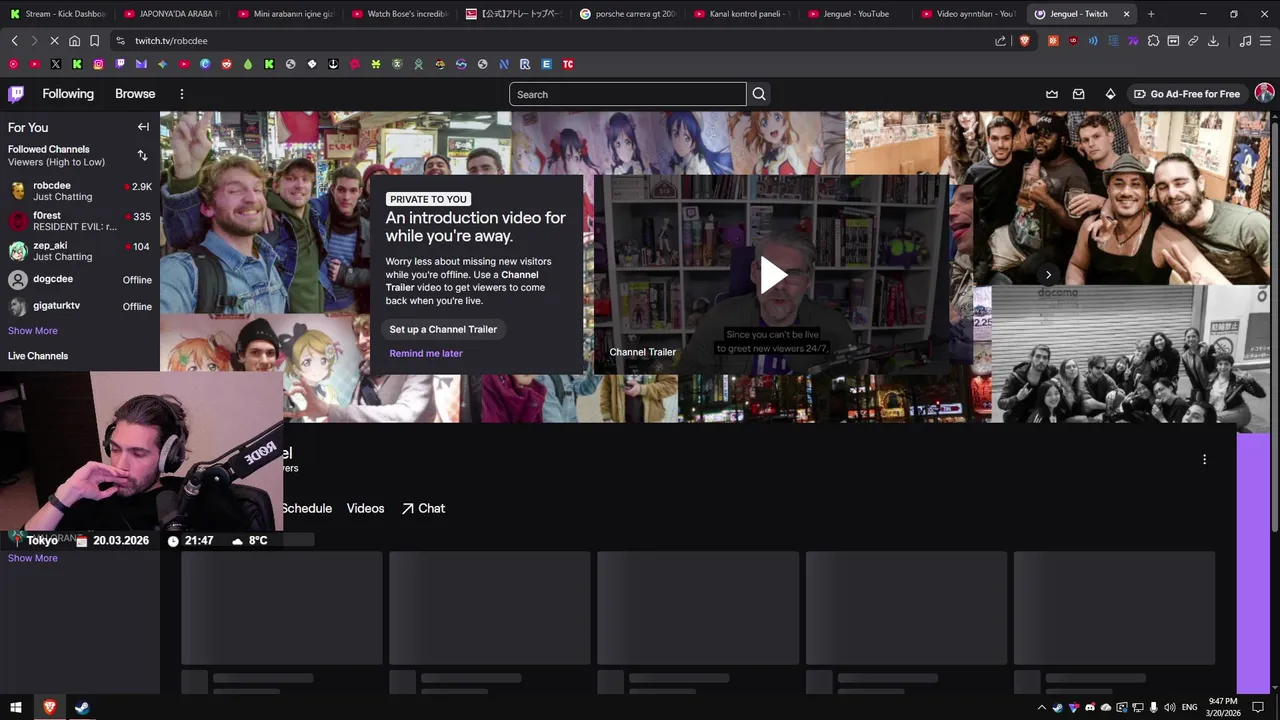Open the Twitch notifications inbox icon
The image size is (1280, 720).
coord(1079,94)
